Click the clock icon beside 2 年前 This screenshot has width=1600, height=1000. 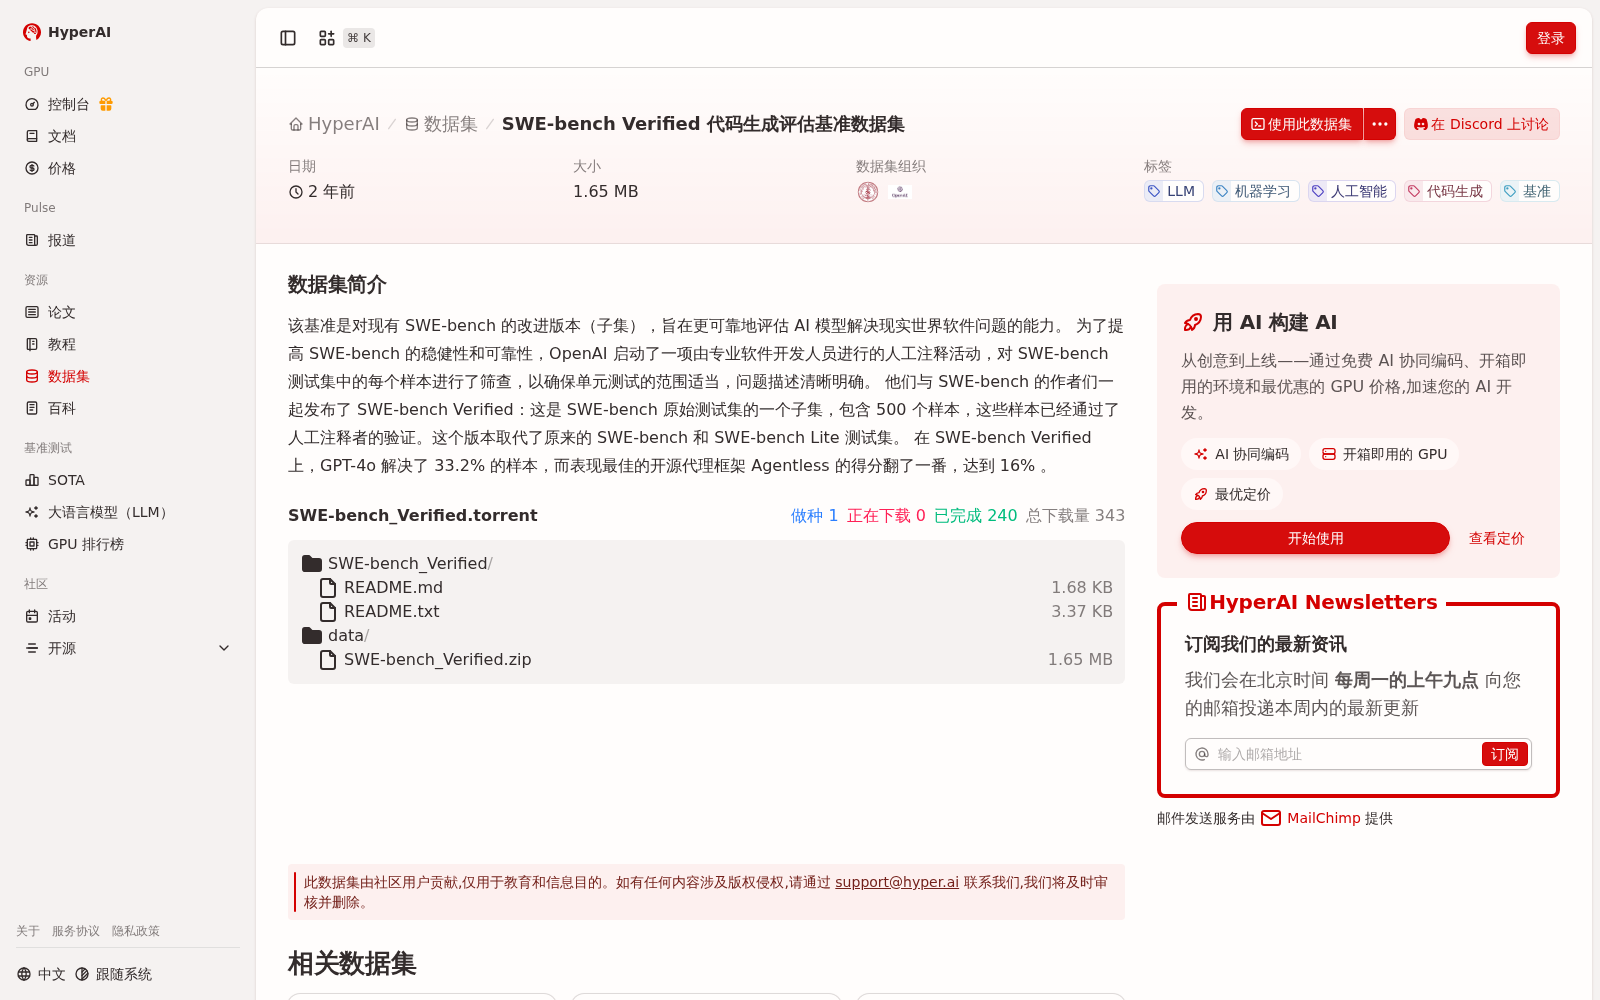coord(296,192)
